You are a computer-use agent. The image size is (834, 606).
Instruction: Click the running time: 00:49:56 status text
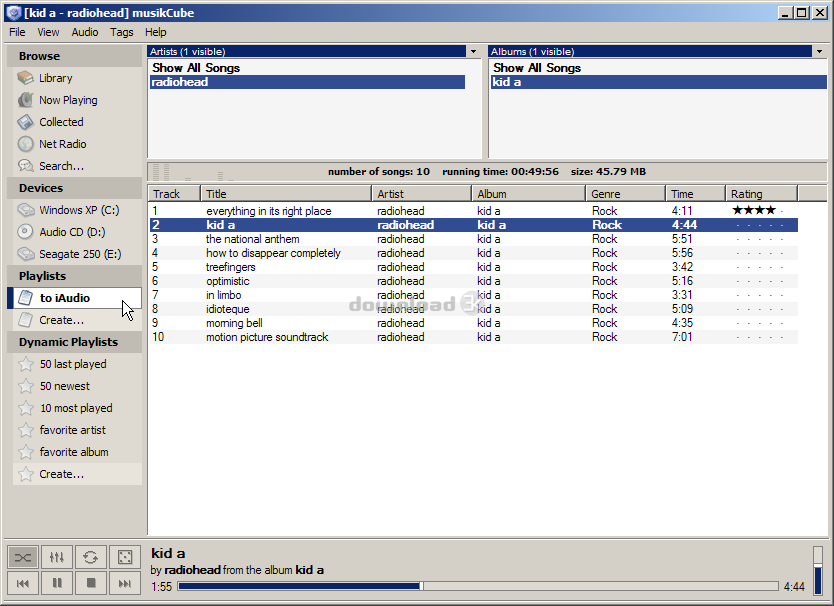(501, 171)
